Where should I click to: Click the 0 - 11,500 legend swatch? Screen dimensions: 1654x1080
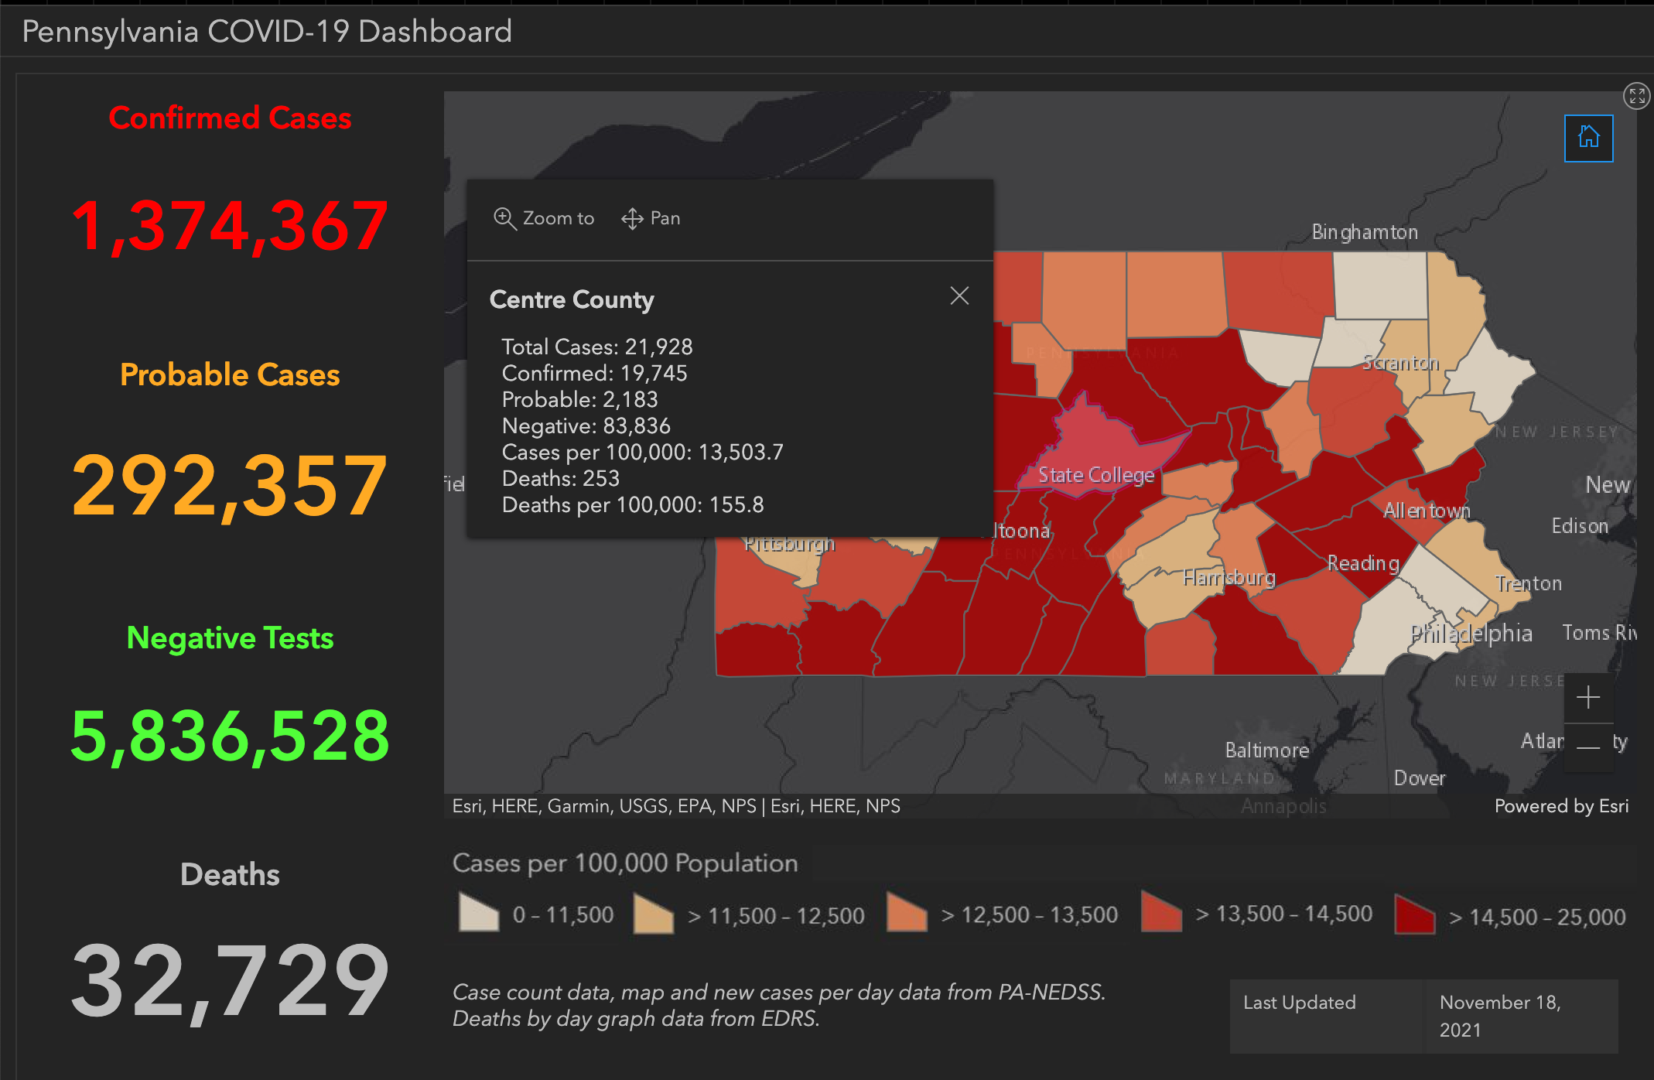(x=479, y=912)
